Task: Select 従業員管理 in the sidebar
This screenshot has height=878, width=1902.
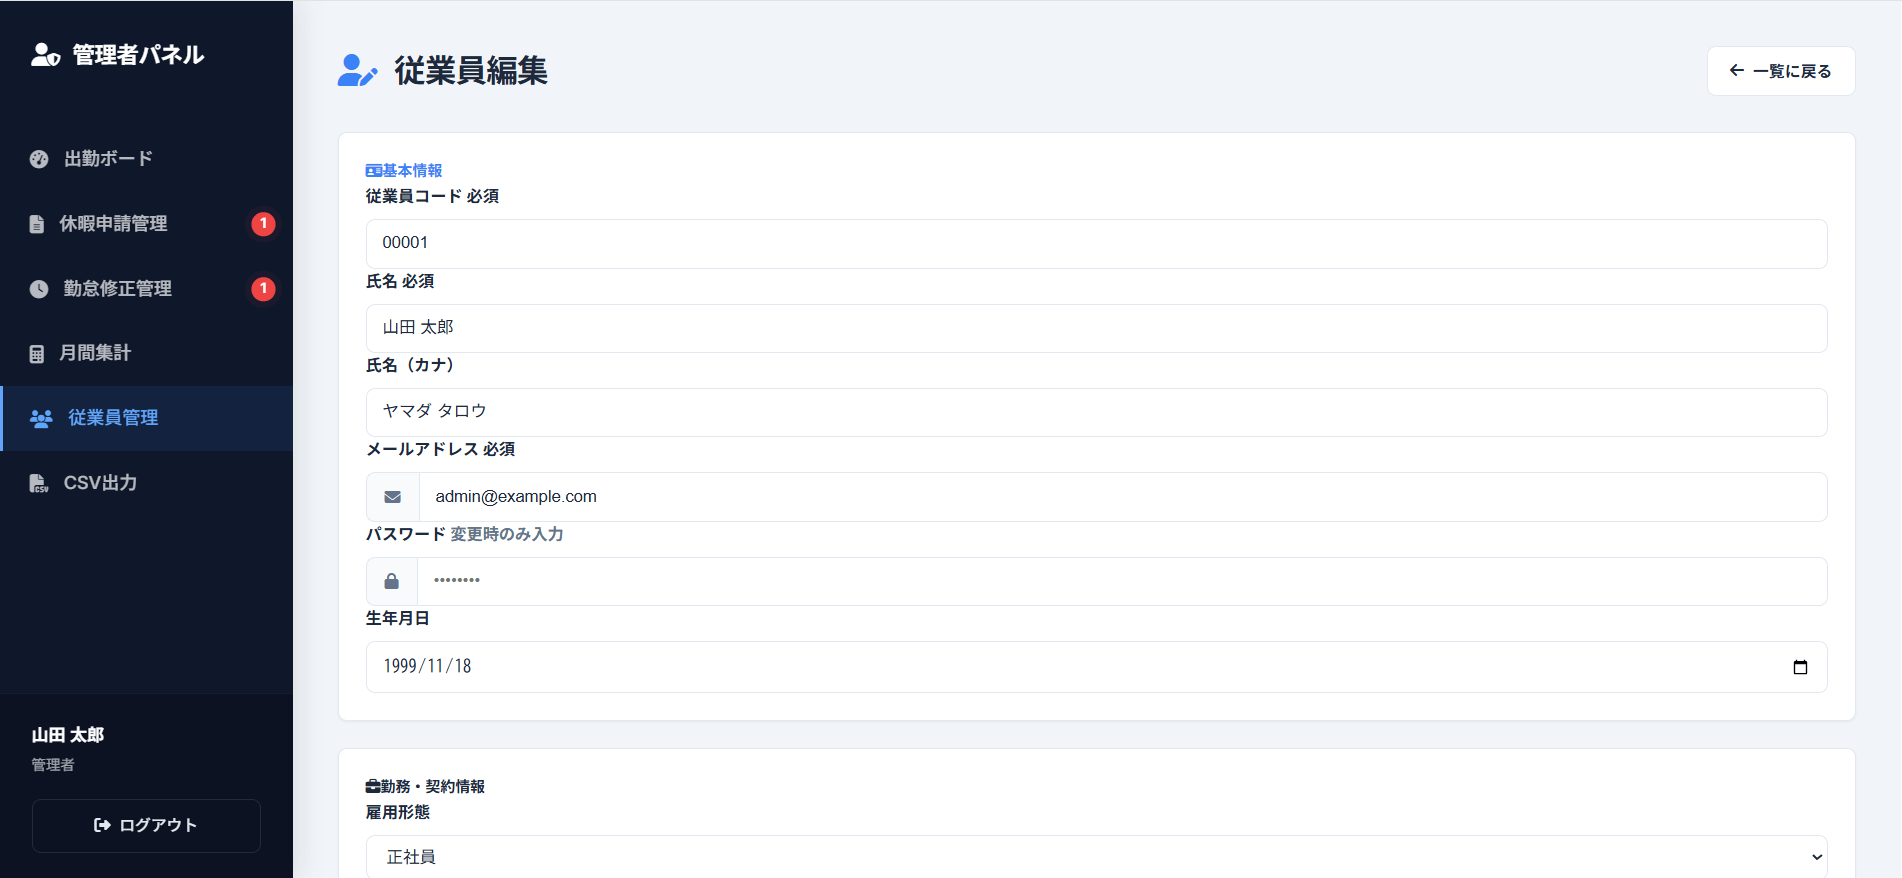Action: click(113, 418)
